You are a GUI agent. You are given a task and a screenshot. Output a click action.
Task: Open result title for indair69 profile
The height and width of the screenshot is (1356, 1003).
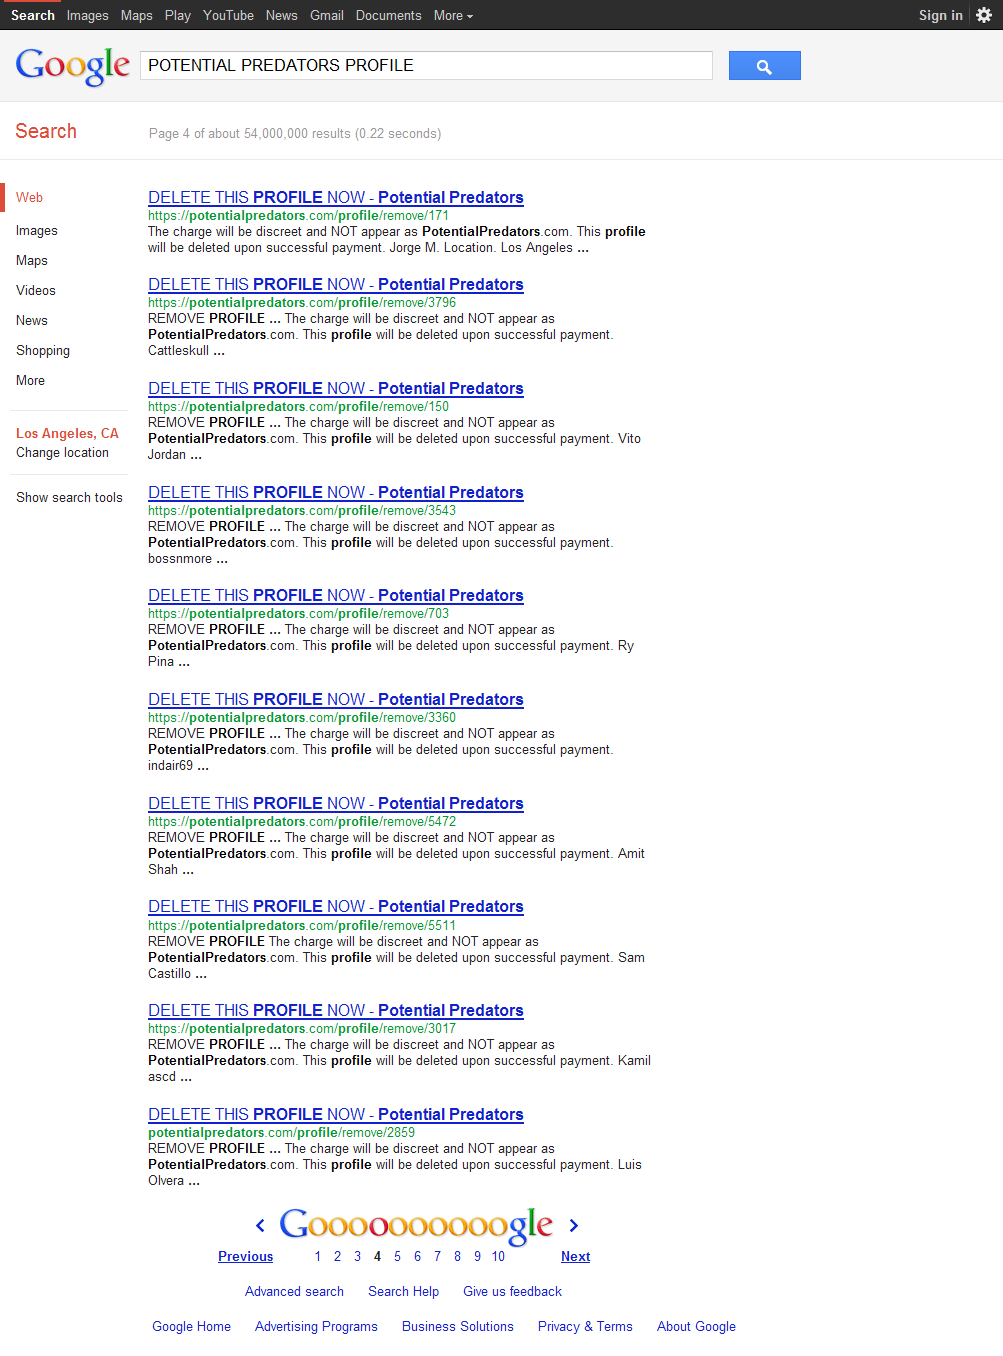pos(336,699)
